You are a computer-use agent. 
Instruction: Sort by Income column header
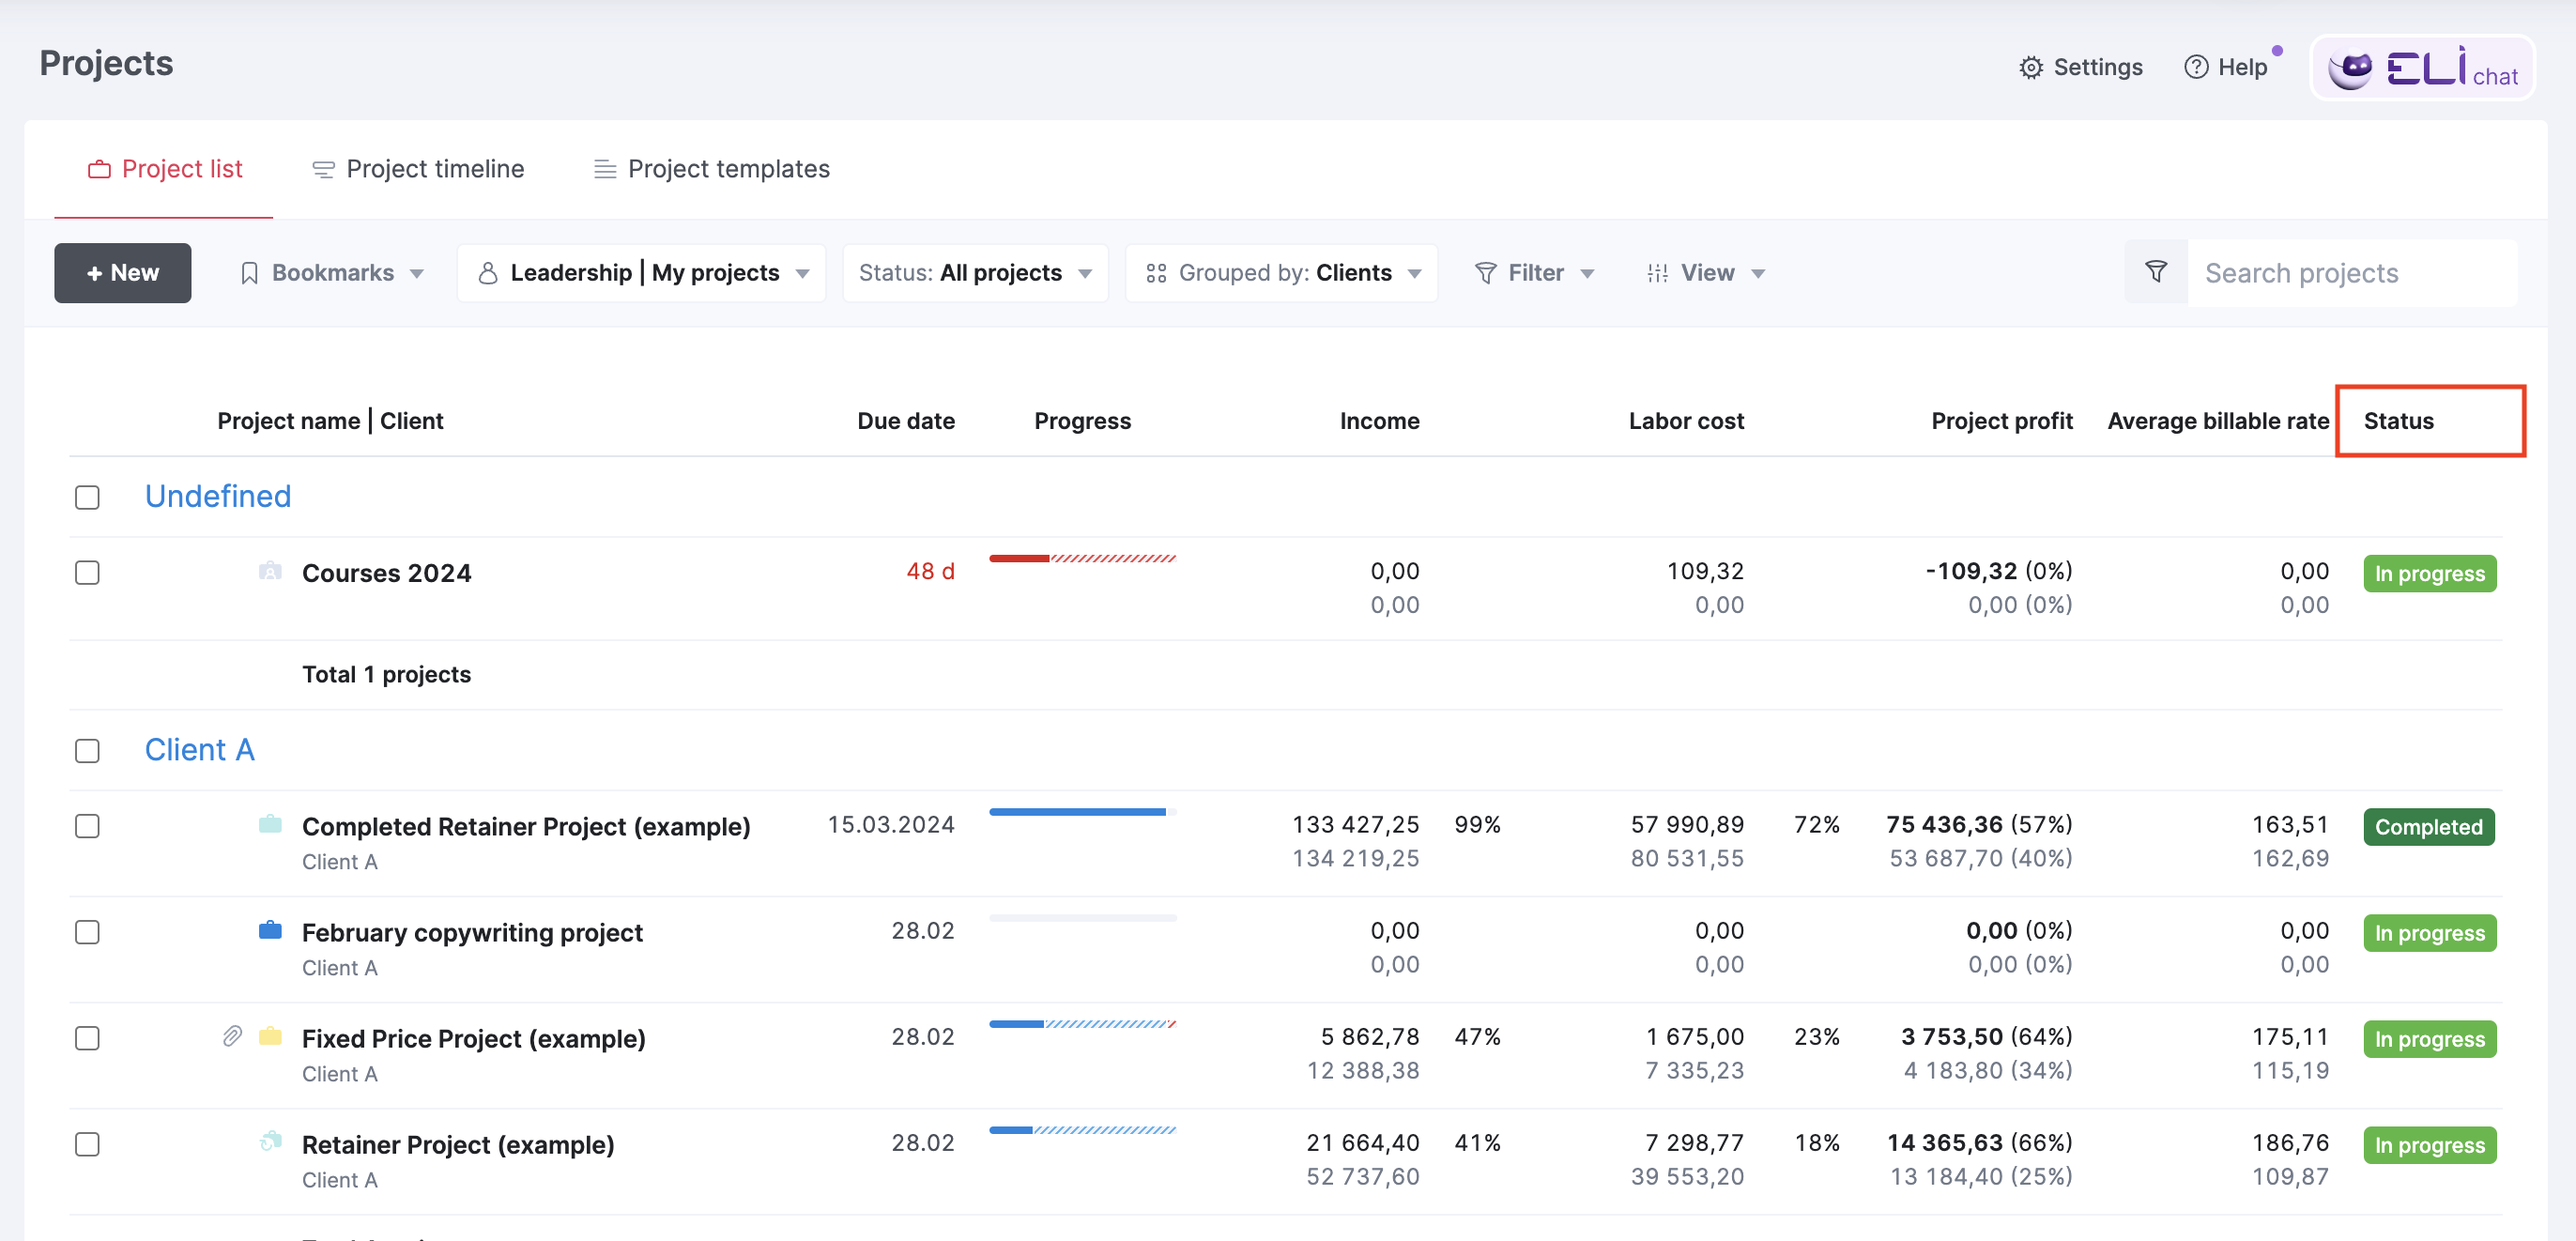click(1379, 421)
